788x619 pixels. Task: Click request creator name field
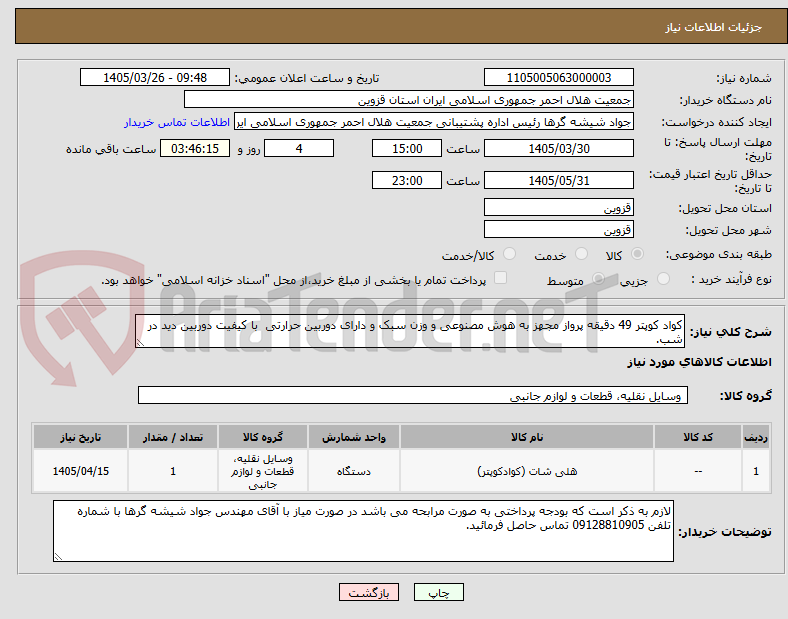coord(434,122)
